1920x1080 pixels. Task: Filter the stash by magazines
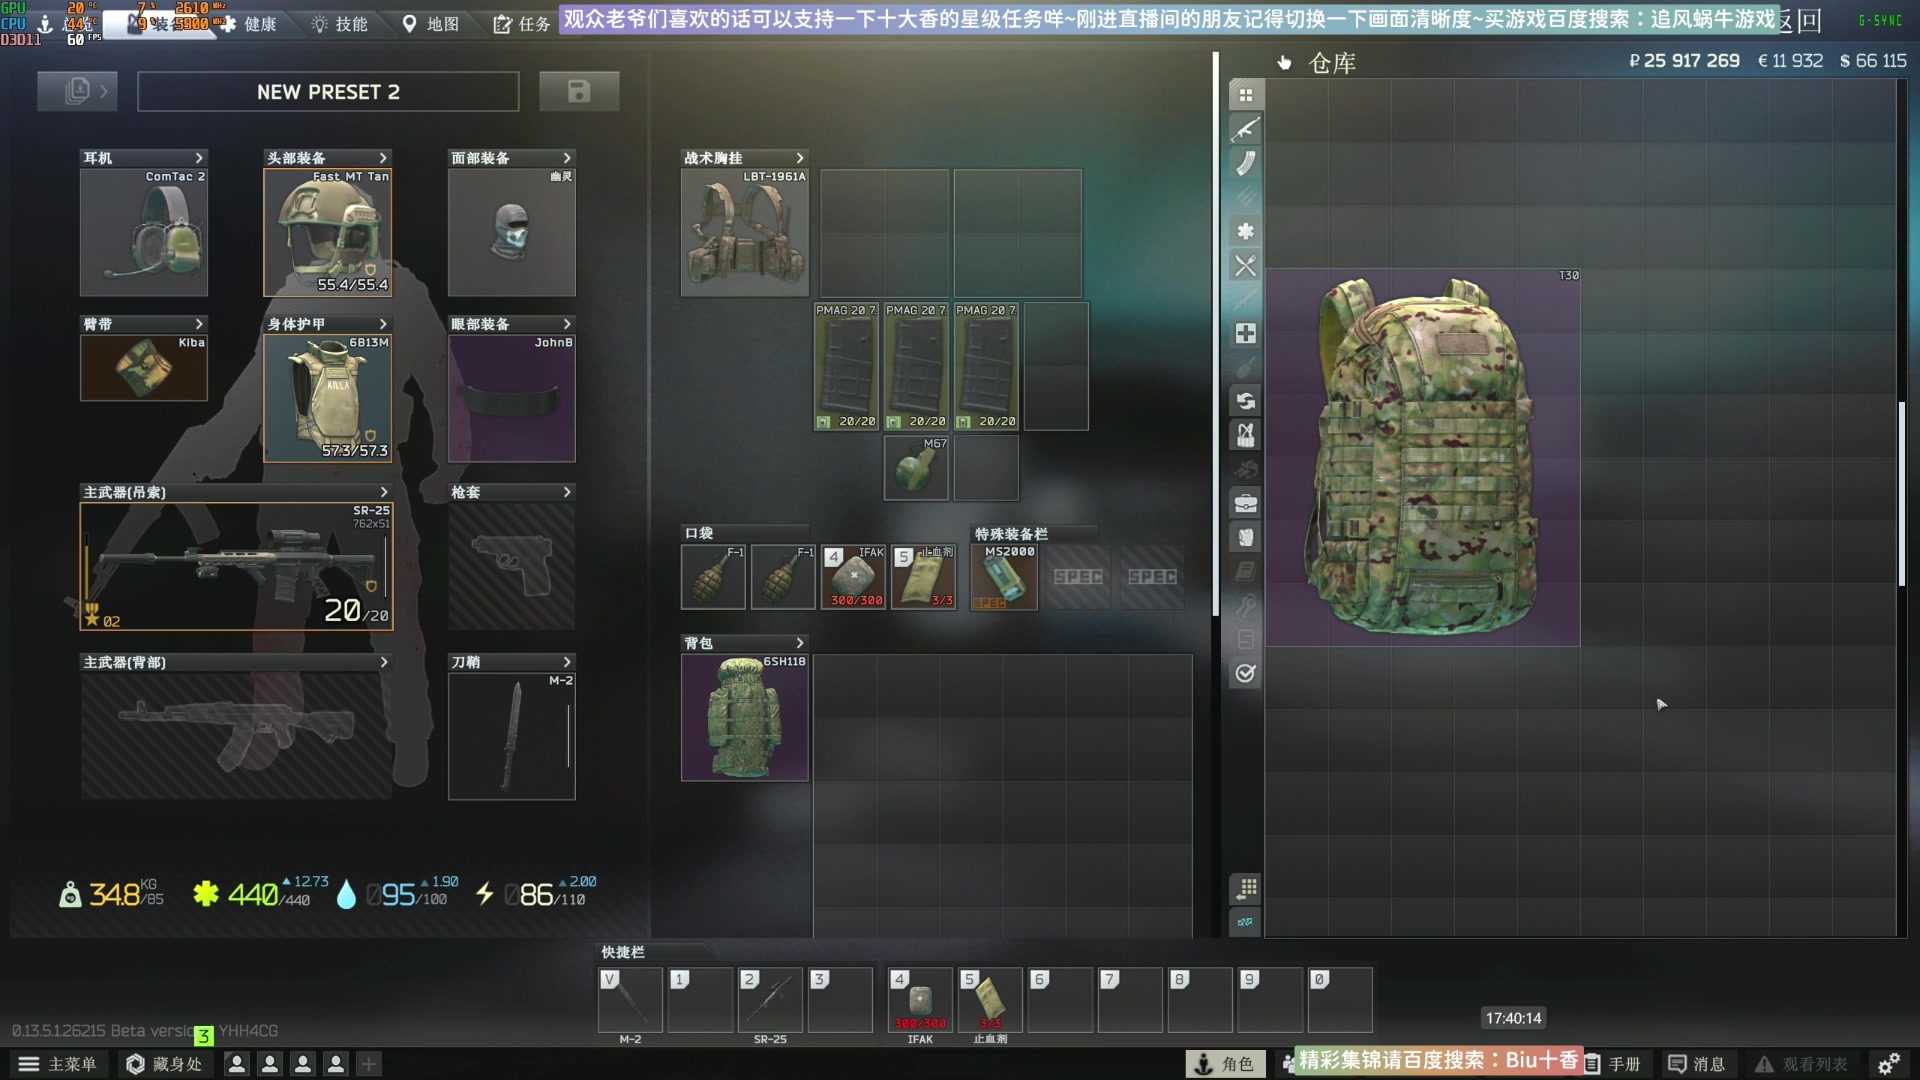pos(1245,163)
